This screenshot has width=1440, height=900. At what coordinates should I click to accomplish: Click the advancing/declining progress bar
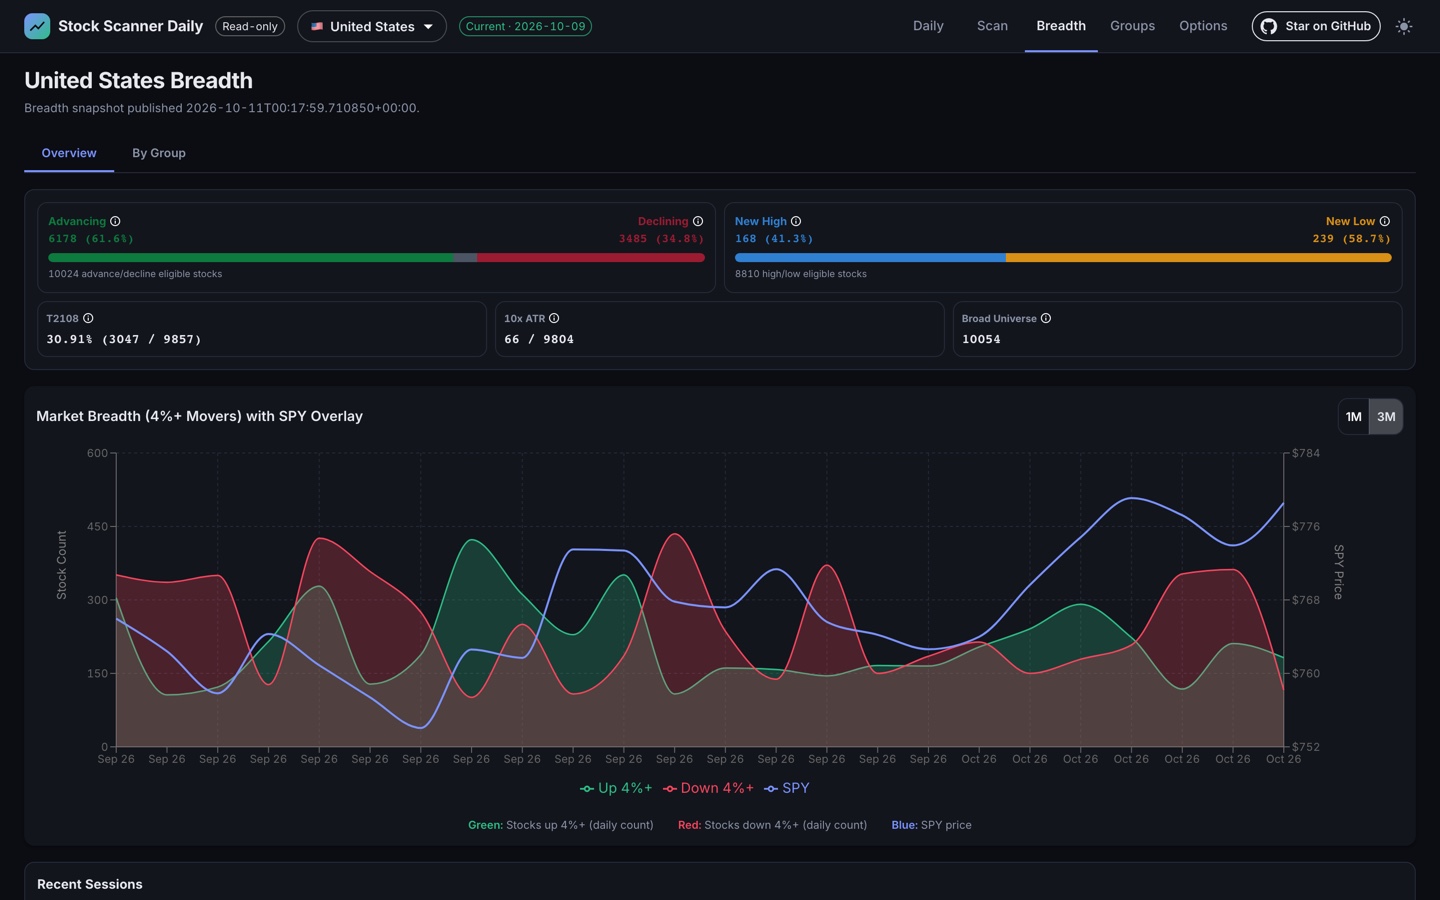click(x=376, y=257)
